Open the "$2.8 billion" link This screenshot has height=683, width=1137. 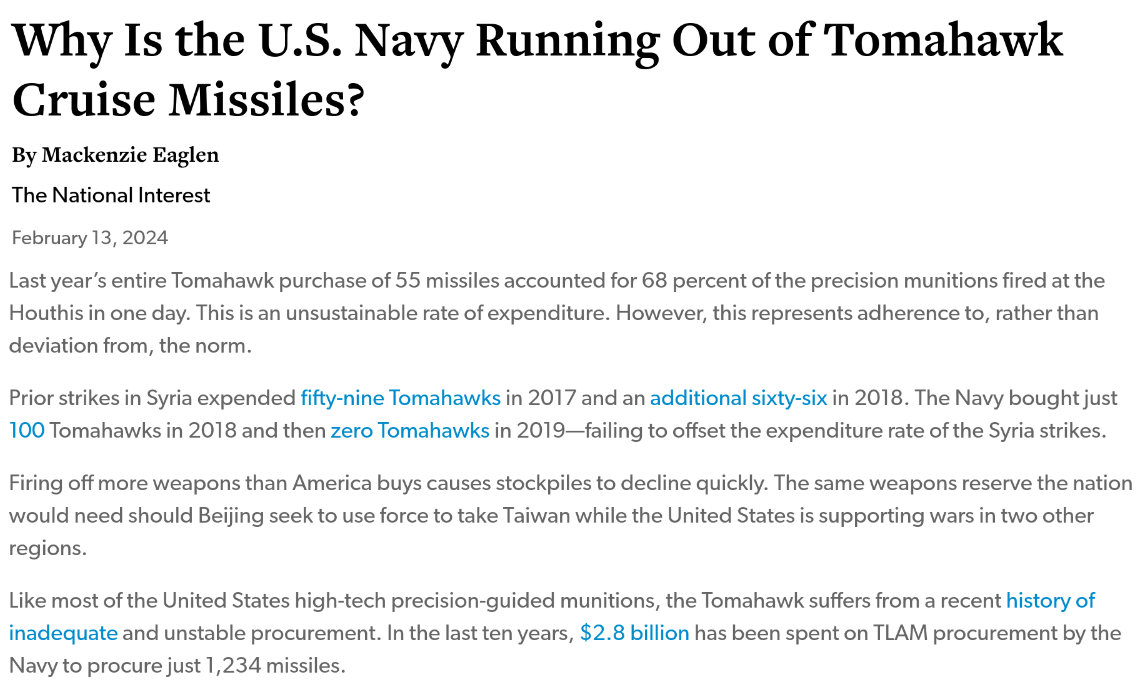click(634, 633)
